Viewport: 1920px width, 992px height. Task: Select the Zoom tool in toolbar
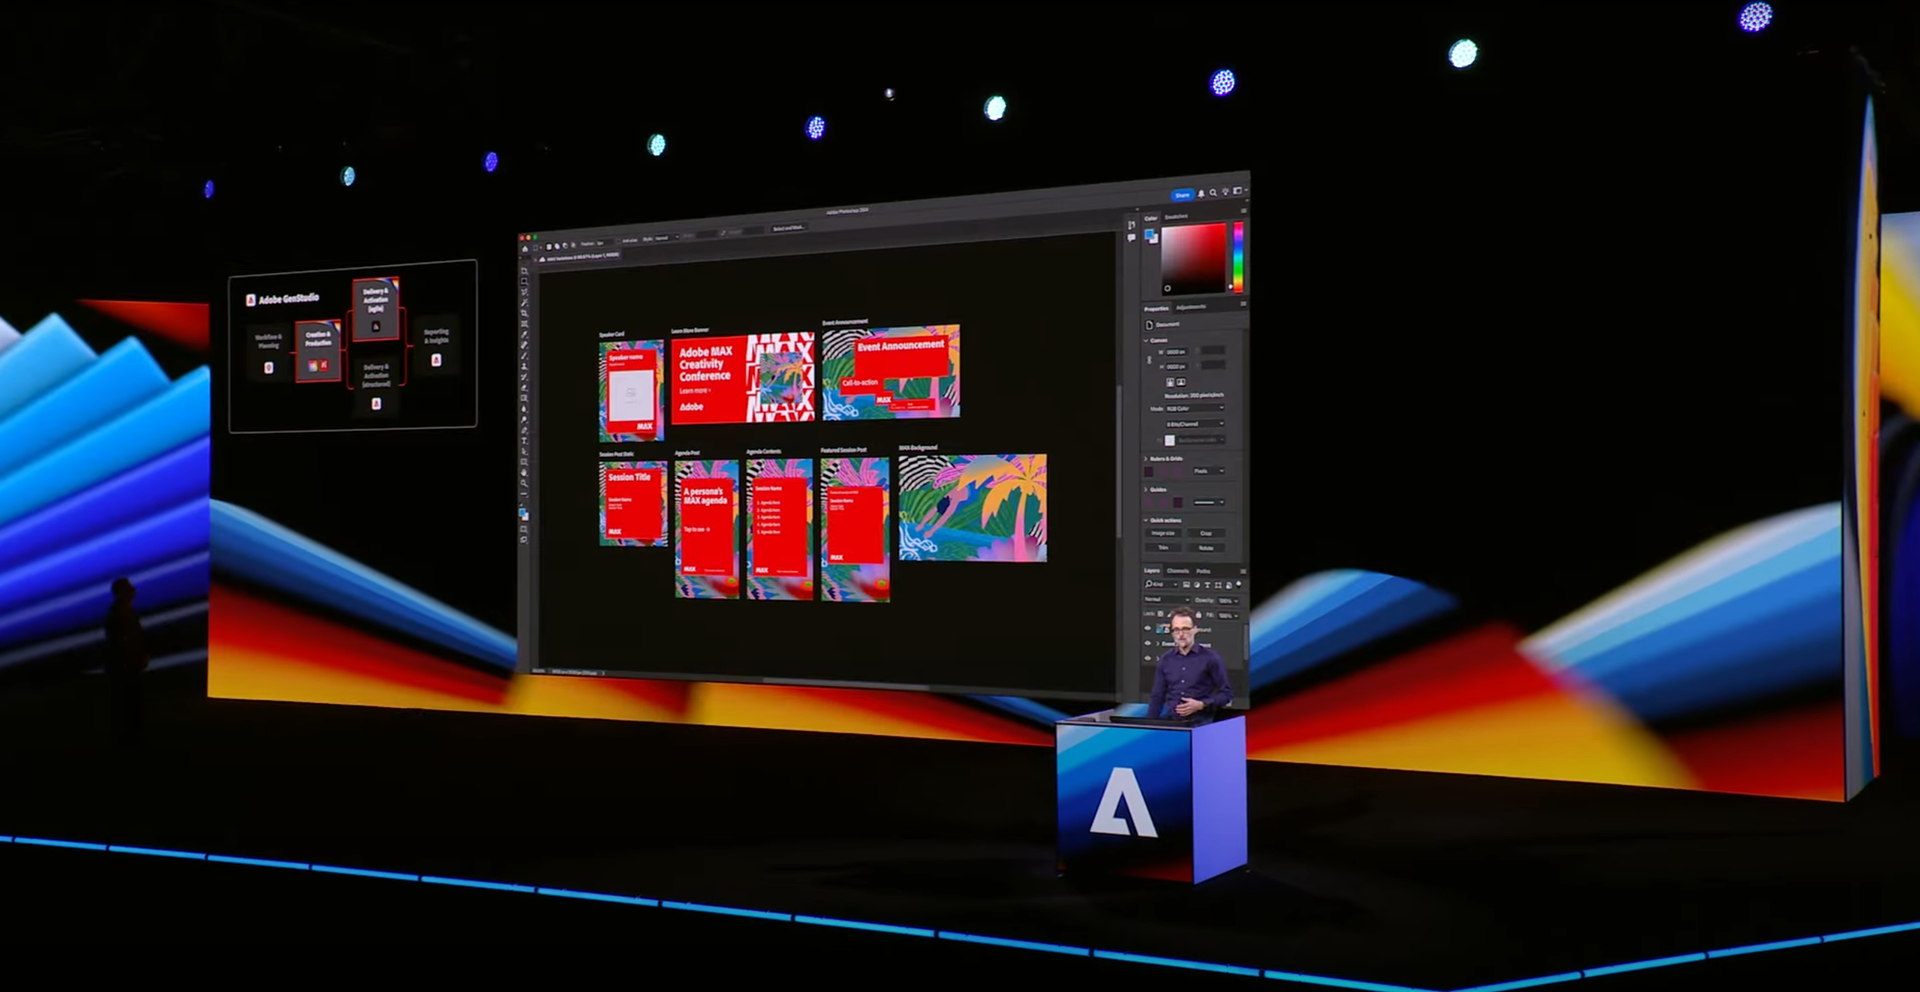(x=524, y=483)
